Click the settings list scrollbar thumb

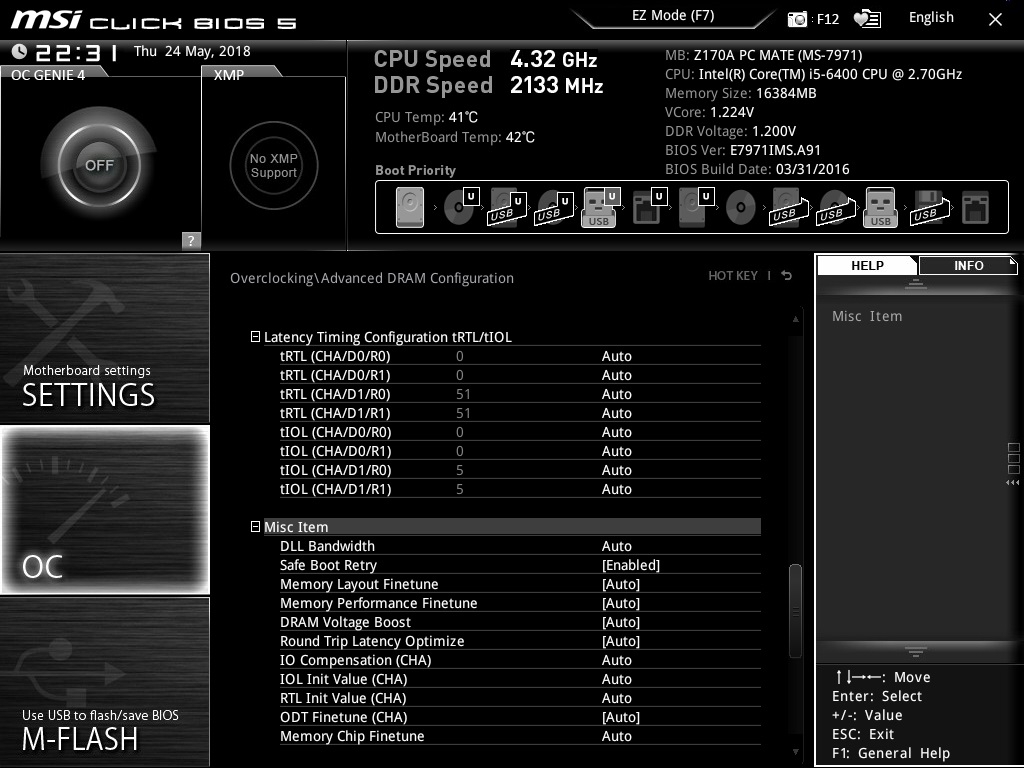[x=795, y=611]
